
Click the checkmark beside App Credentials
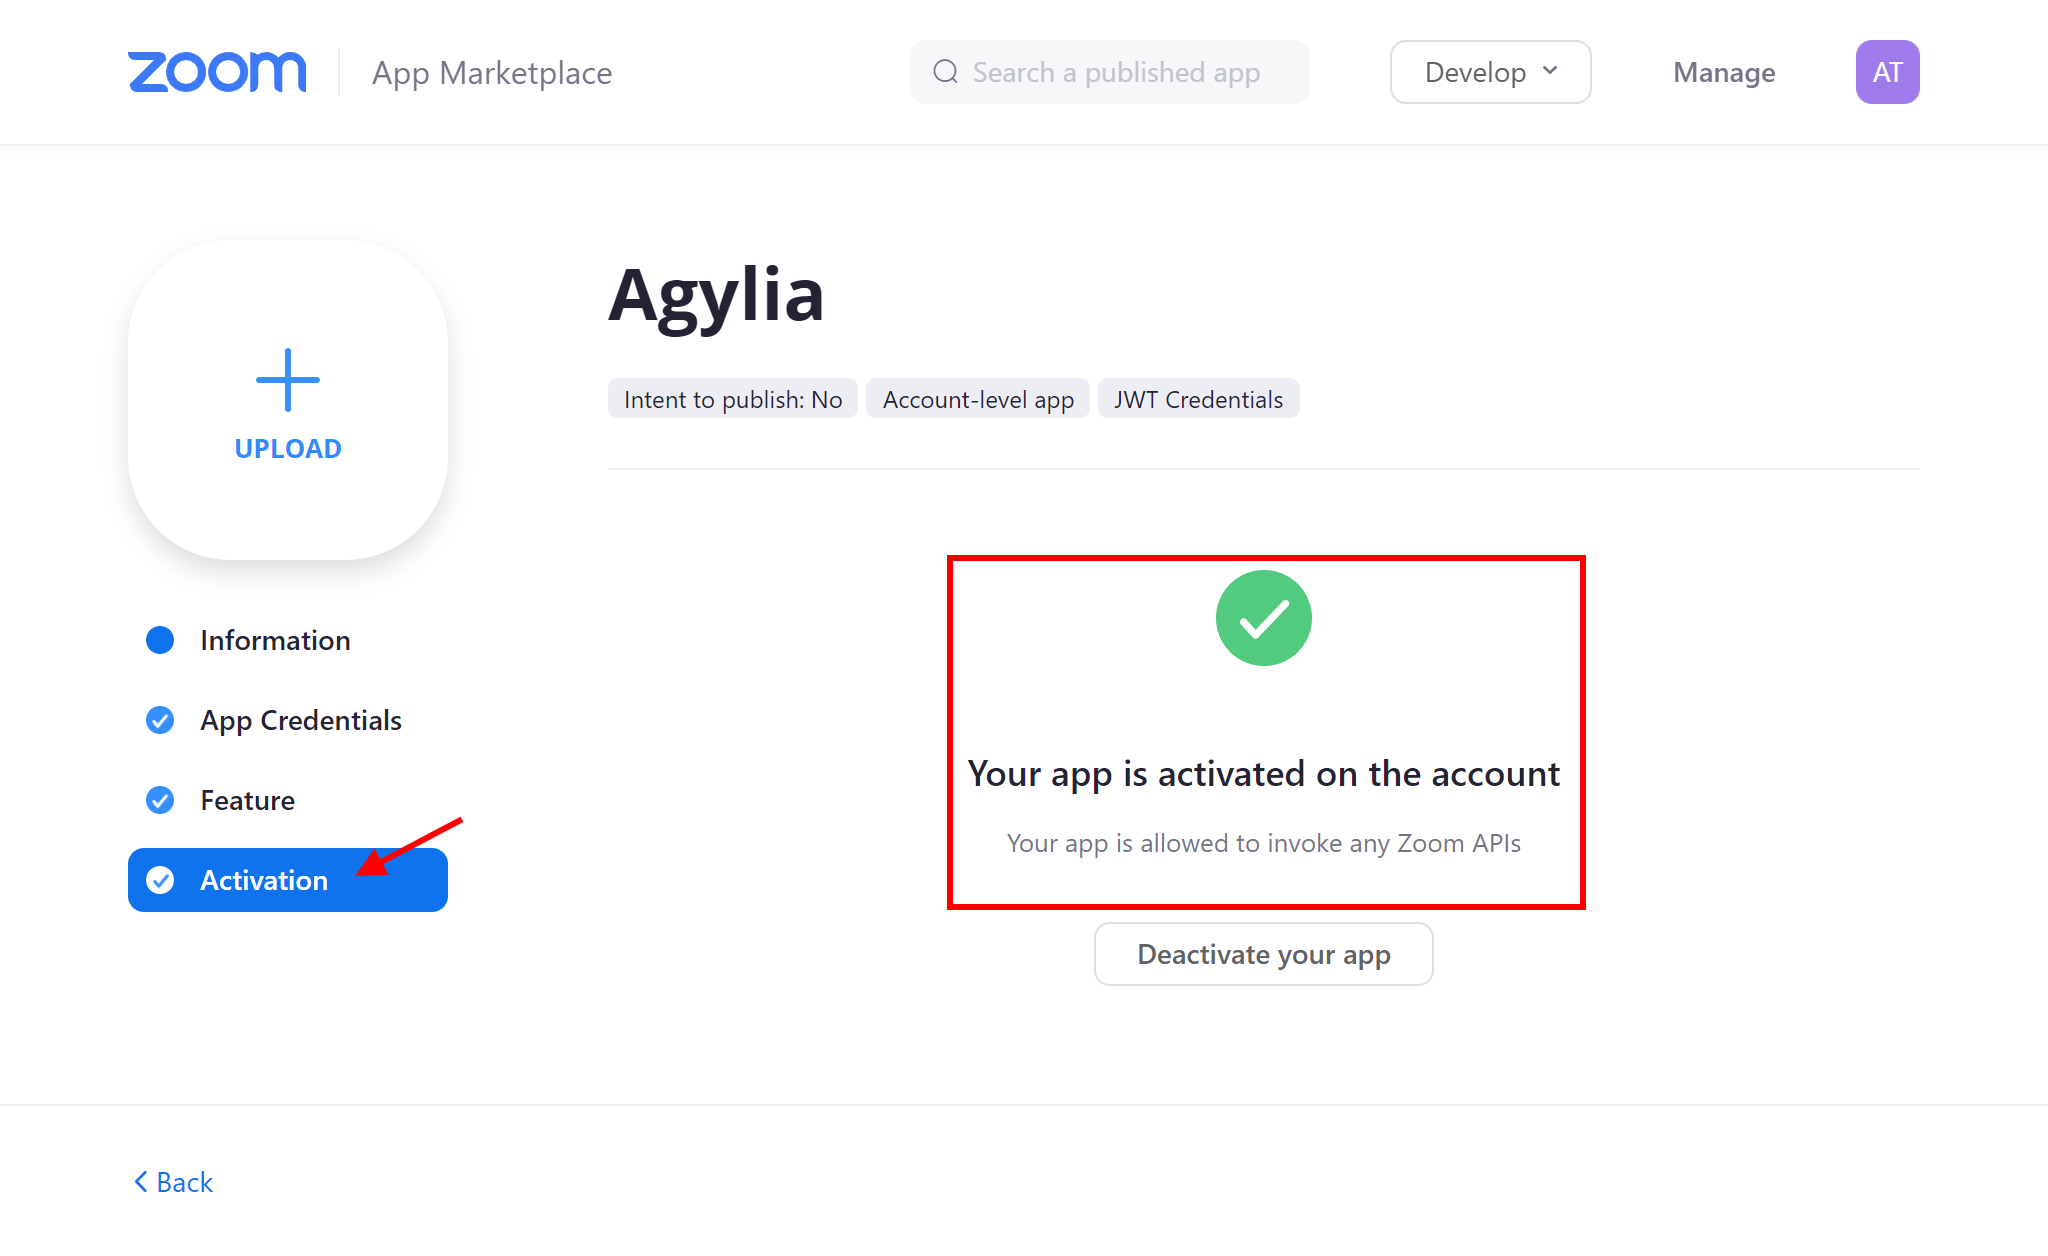pyautogui.click(x=160, y=720)
